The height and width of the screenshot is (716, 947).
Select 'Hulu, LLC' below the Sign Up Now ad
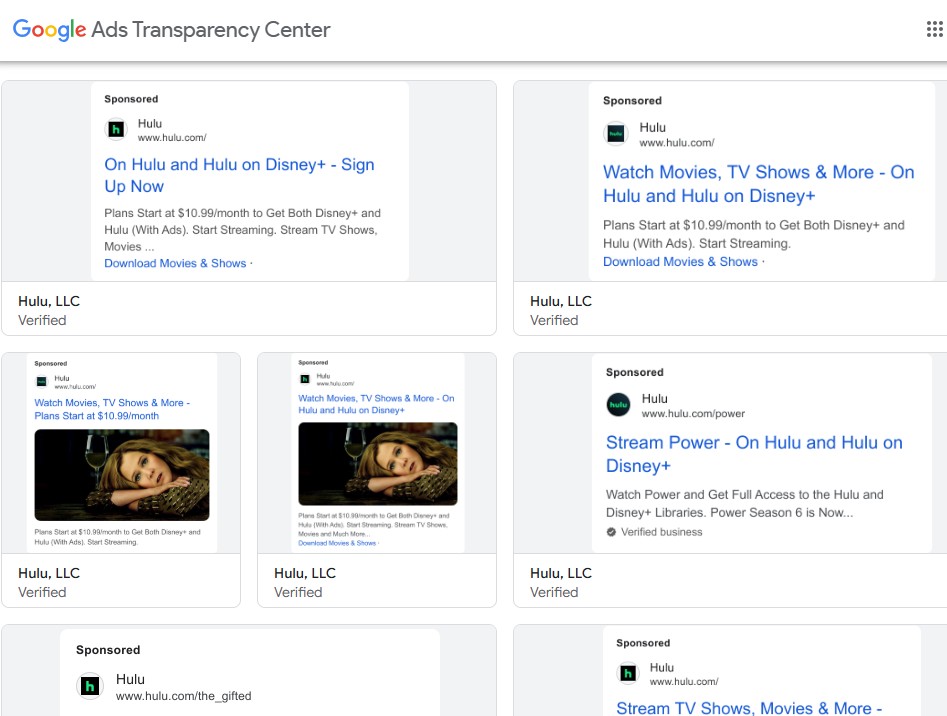[49, 301]
